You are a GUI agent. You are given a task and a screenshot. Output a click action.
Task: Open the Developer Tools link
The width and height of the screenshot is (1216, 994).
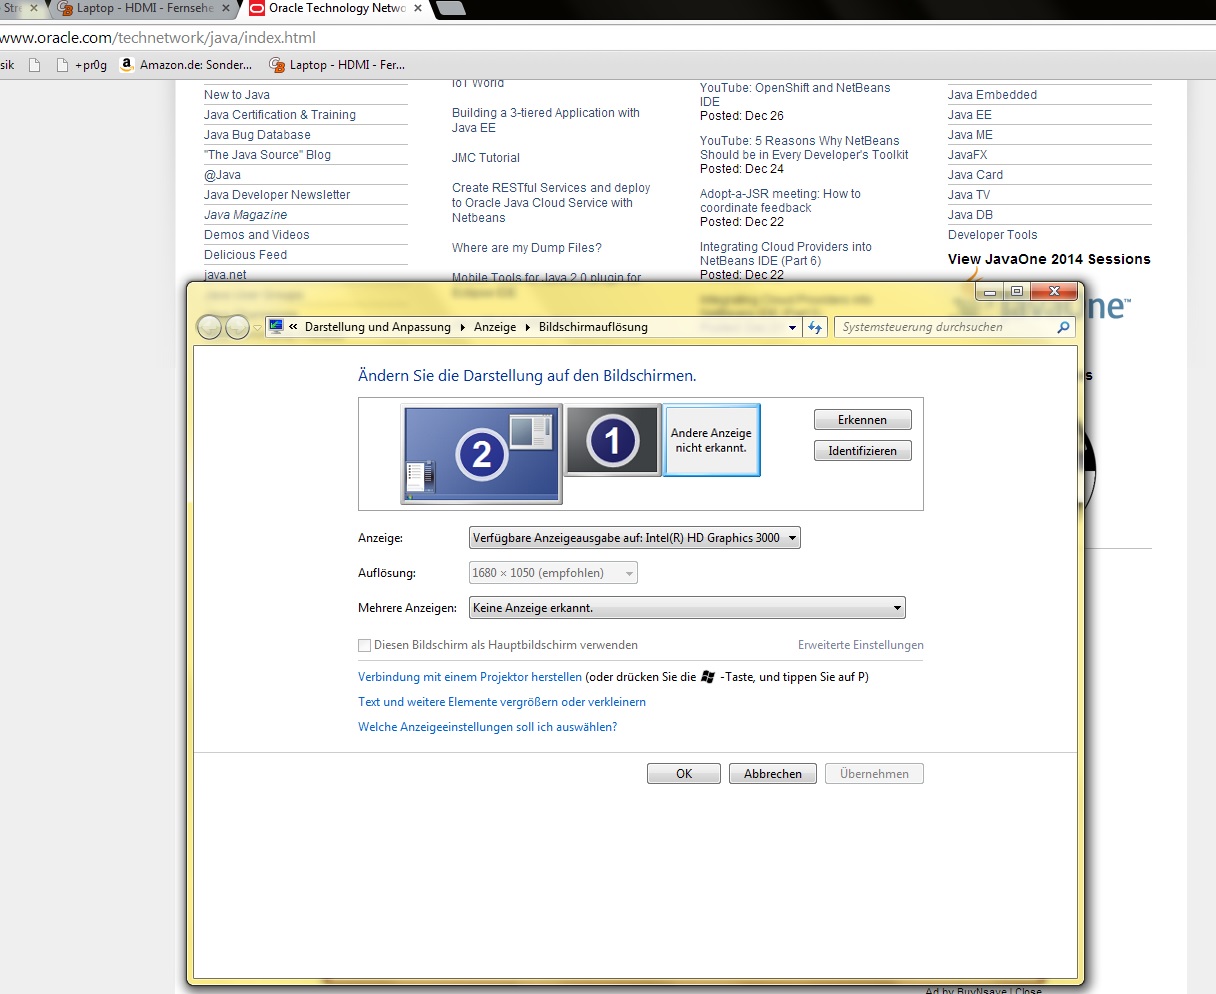(993, 235)
